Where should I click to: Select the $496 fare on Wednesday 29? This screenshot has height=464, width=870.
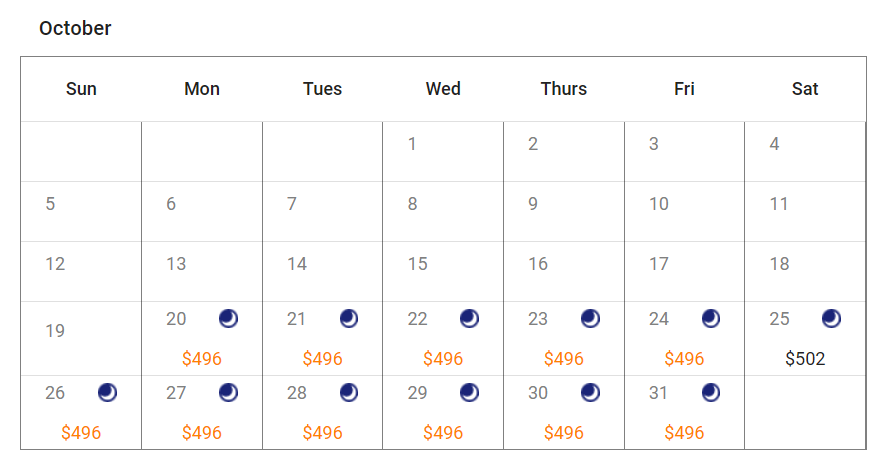pos(443,433)
